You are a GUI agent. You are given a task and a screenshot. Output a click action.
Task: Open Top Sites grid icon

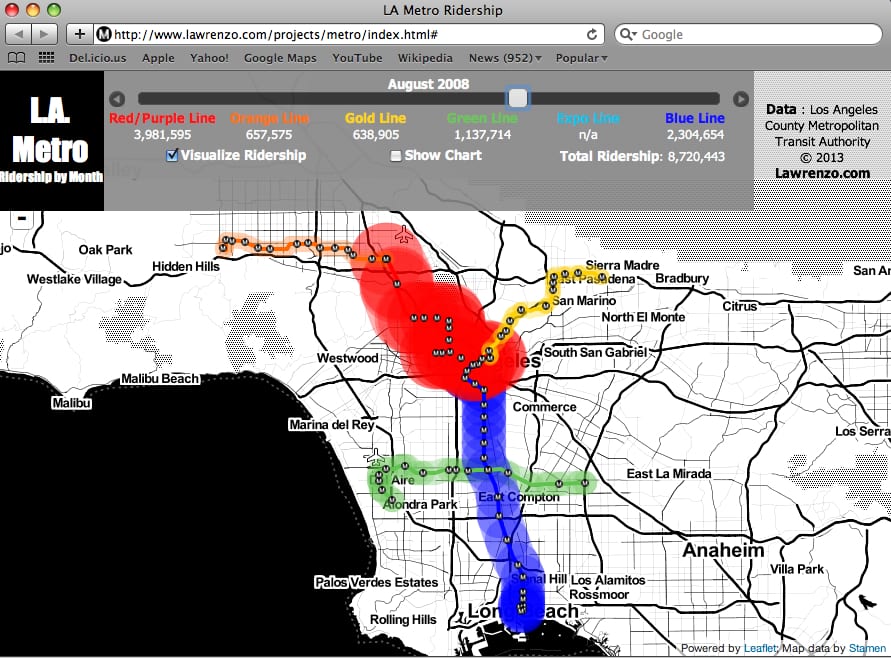point(47,58)
